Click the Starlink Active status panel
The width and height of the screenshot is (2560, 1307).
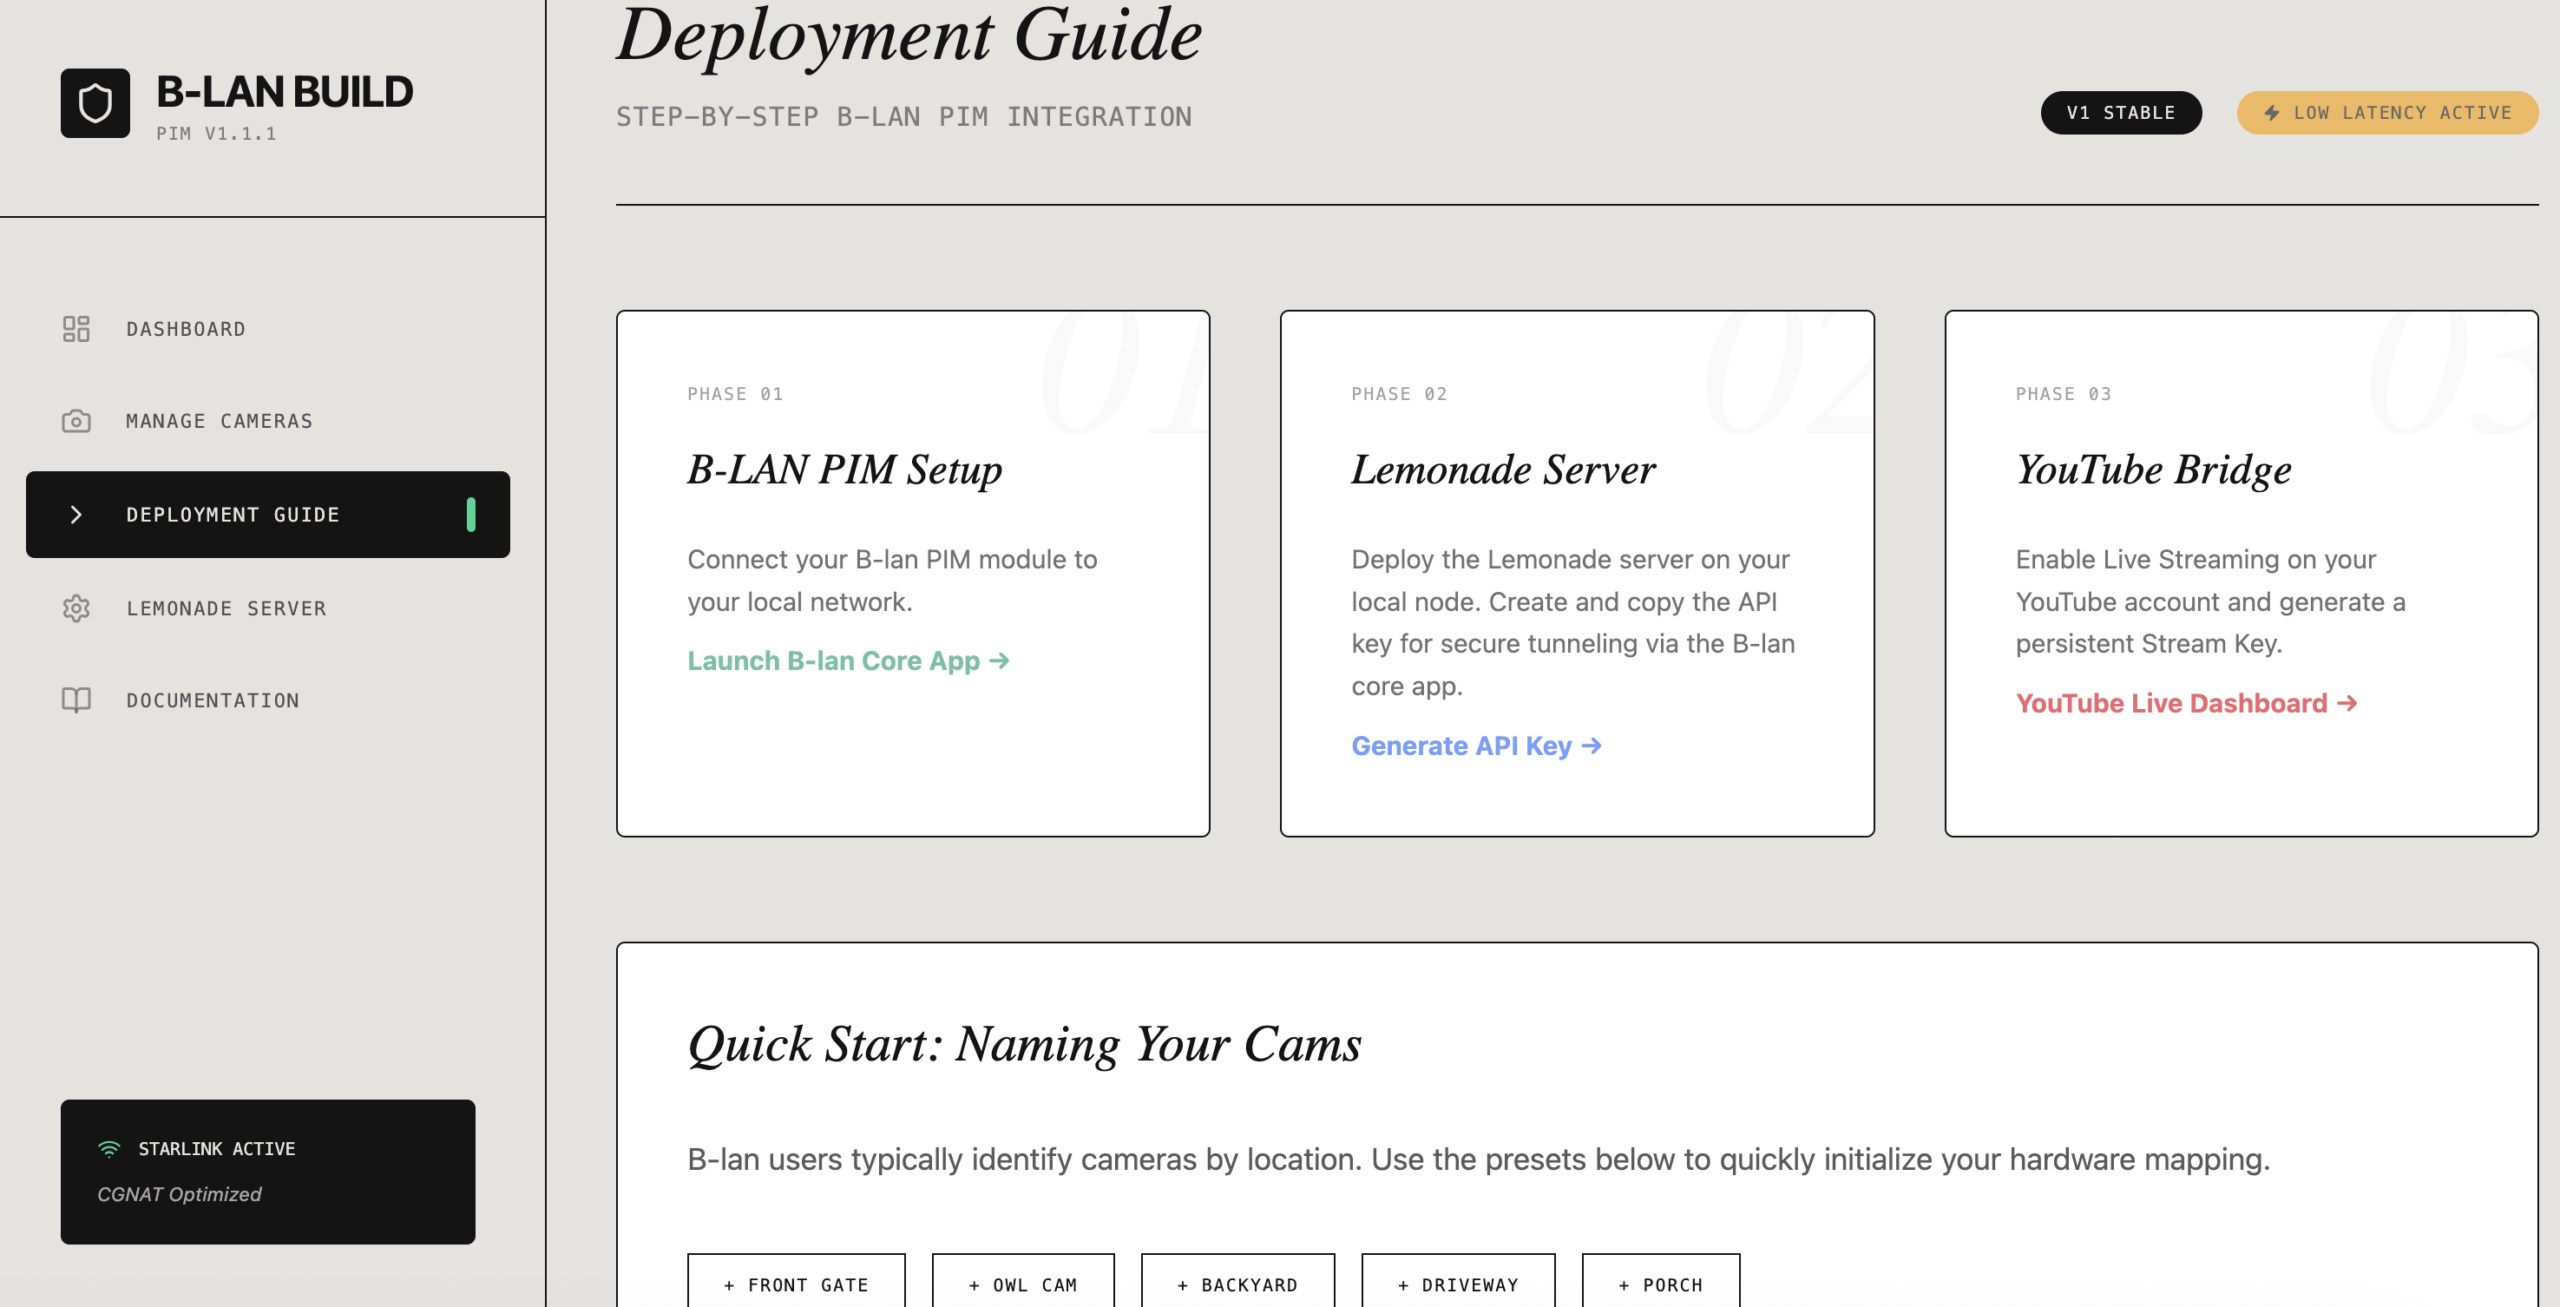(268, 1172)
